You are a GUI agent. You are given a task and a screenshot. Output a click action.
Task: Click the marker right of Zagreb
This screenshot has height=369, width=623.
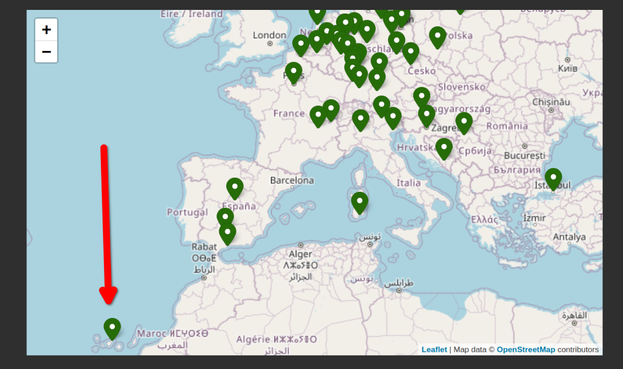[x=464, y=123]
